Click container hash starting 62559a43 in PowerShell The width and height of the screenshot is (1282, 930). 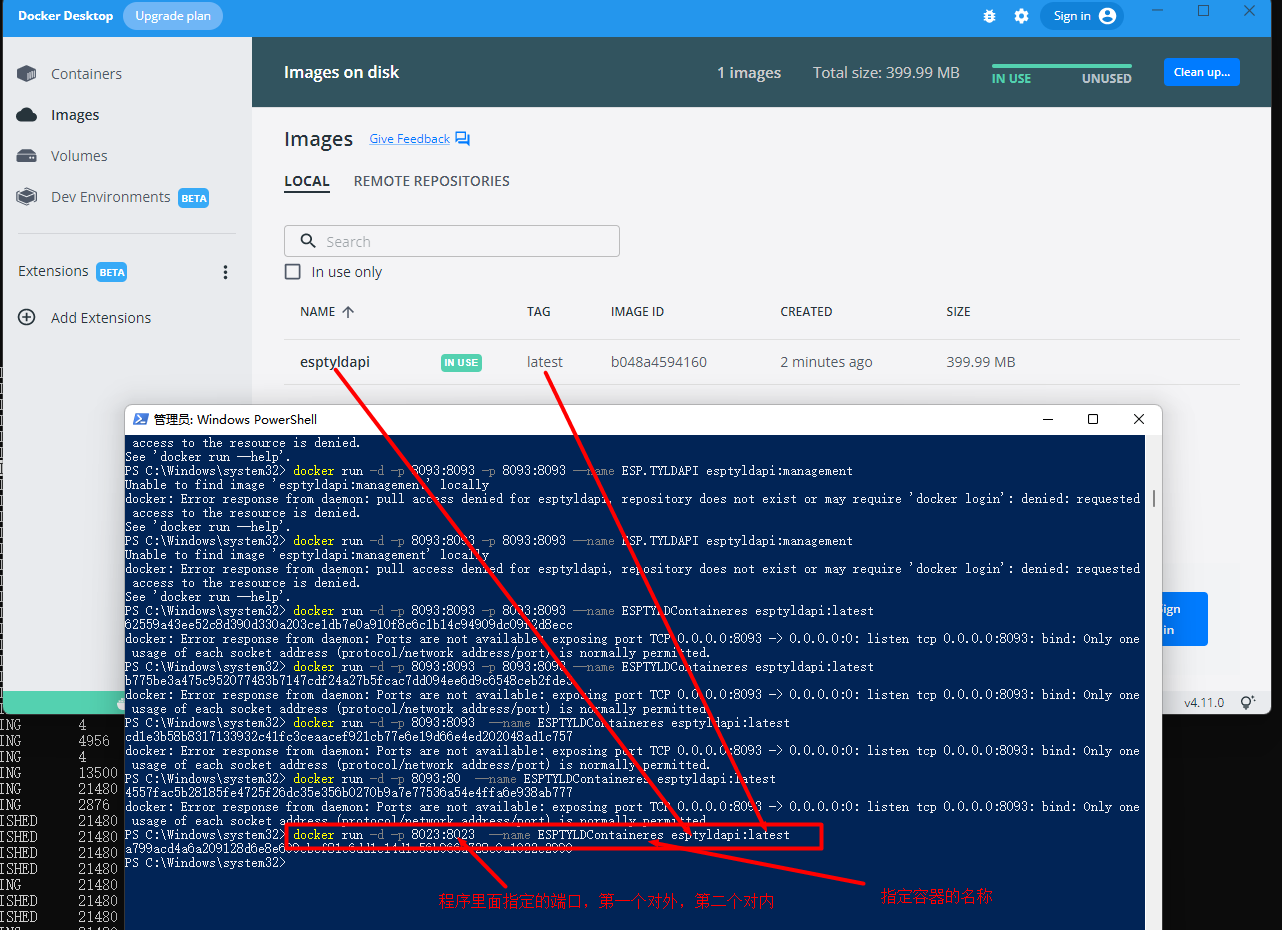click(x=349, y=625)
